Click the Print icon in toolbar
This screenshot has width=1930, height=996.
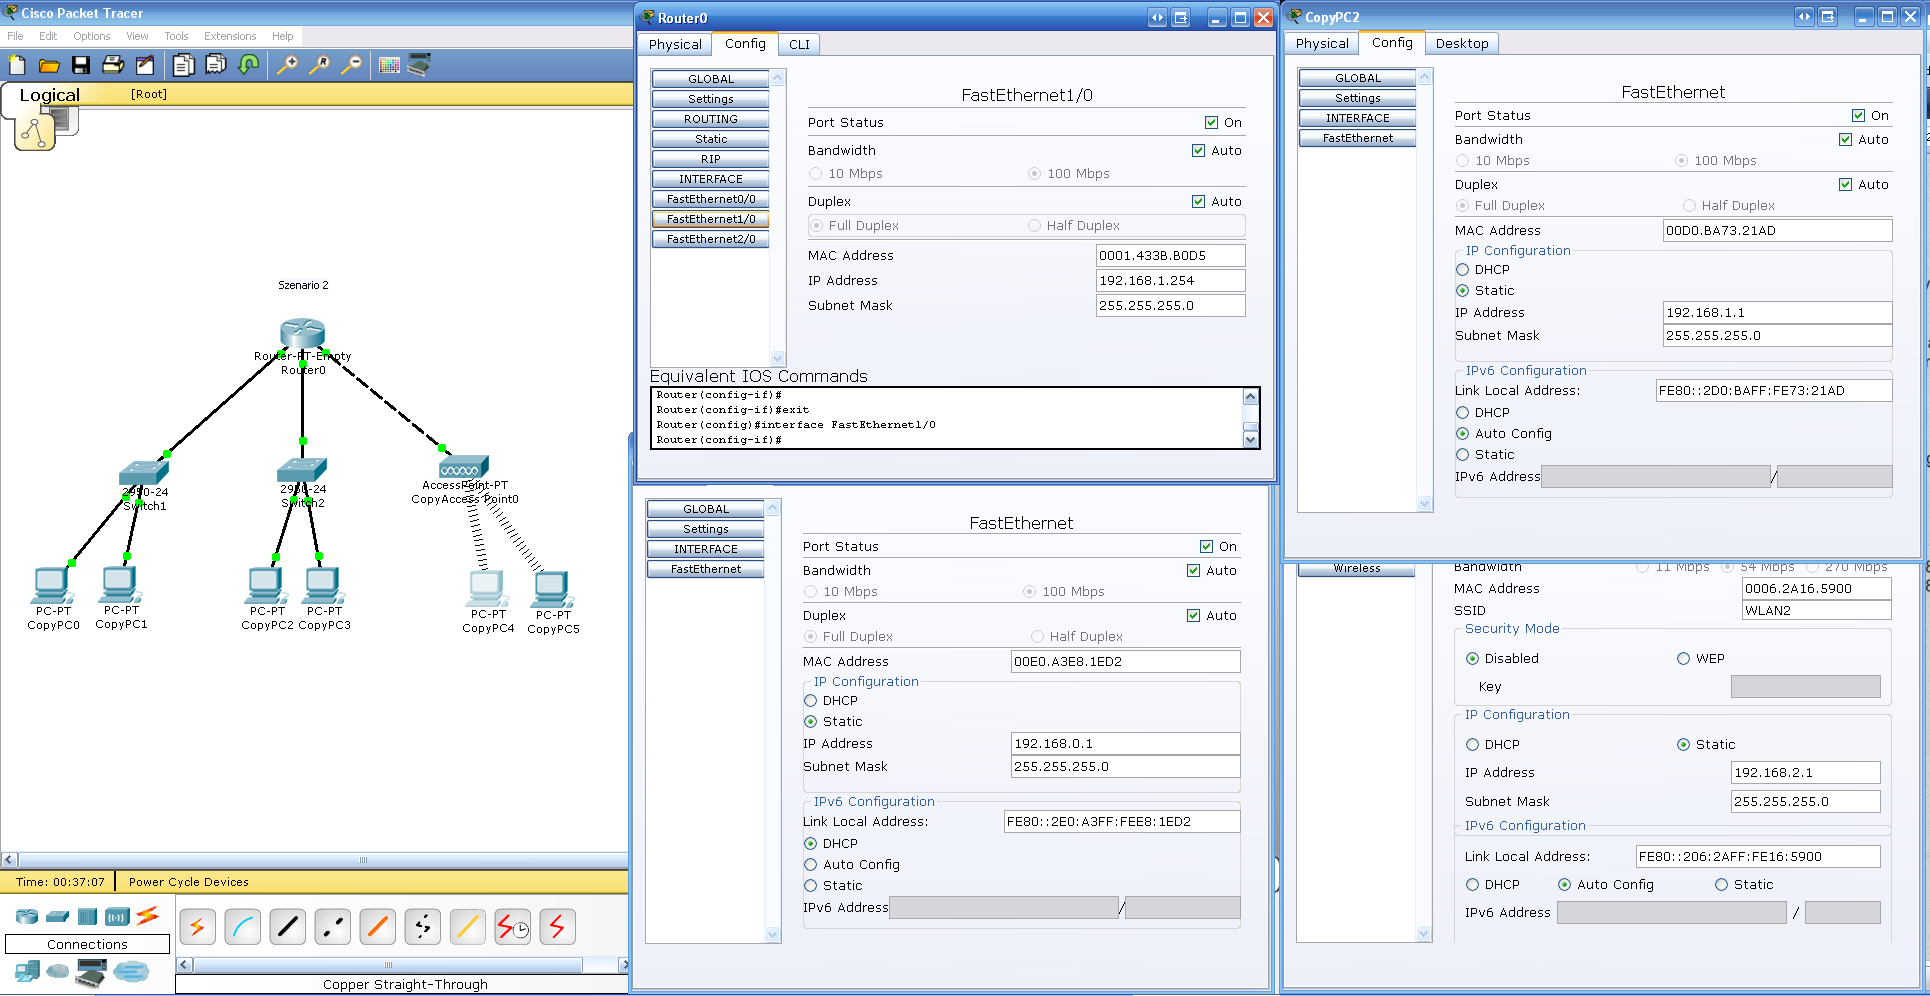click(x=113, y=65)
